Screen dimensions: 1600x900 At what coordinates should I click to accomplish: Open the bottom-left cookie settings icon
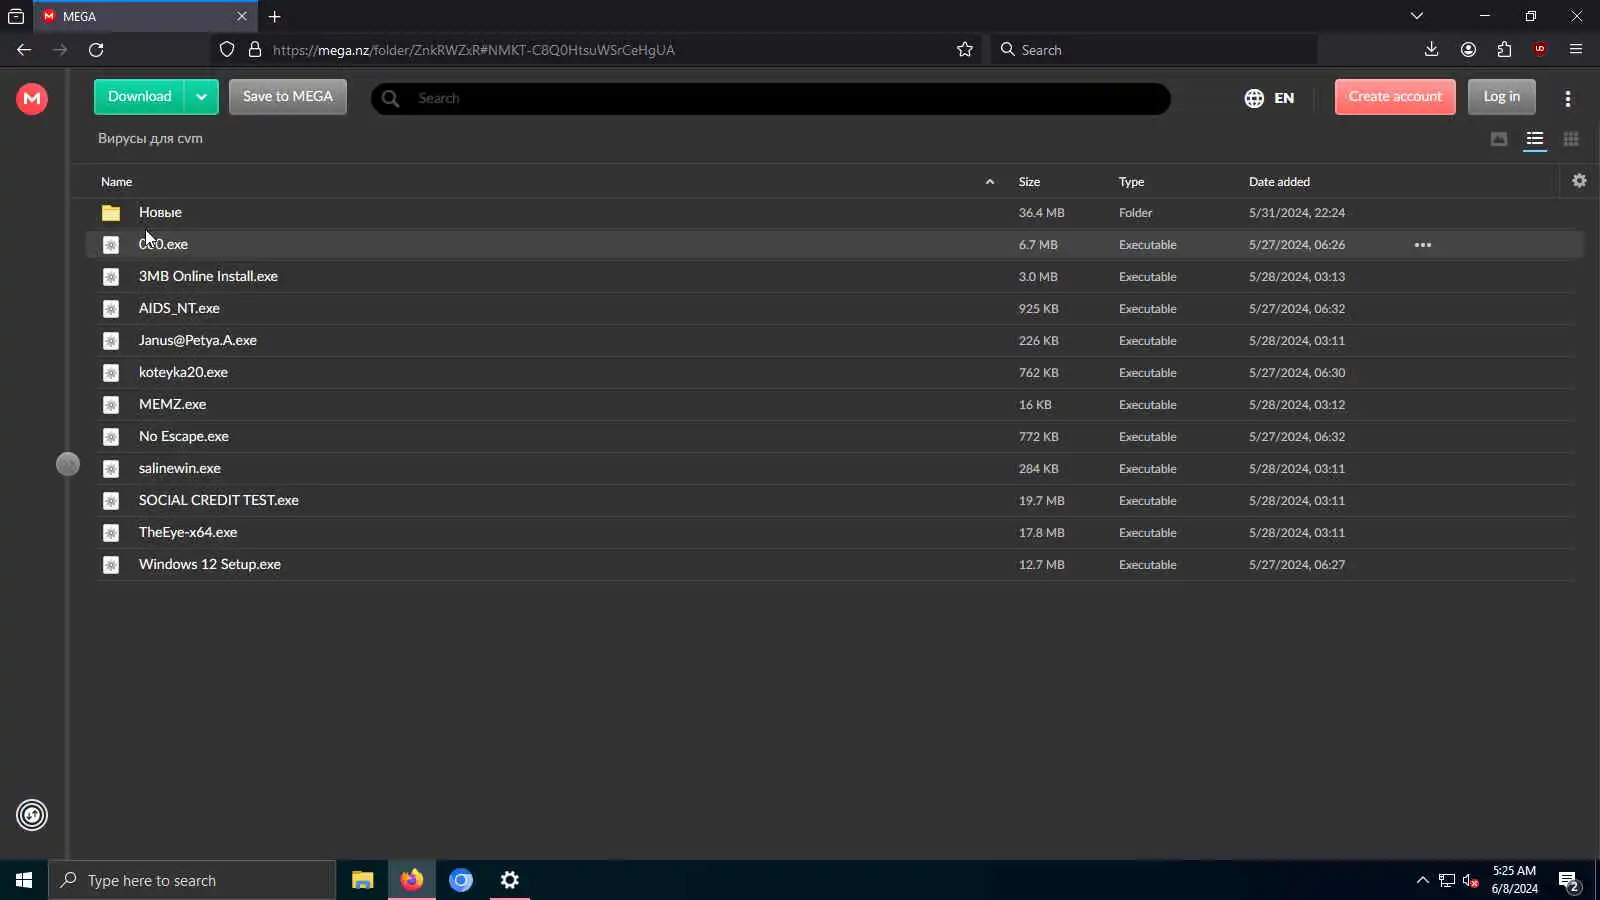tap(32, 815)
